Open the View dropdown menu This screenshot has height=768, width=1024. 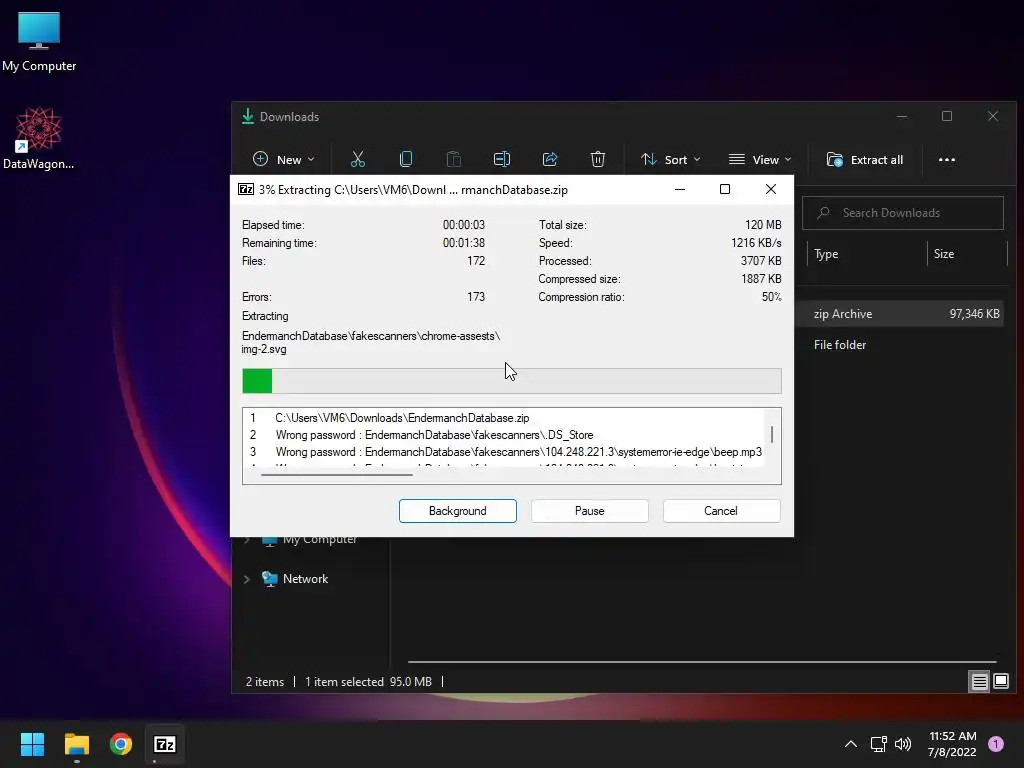click(760, 159)
